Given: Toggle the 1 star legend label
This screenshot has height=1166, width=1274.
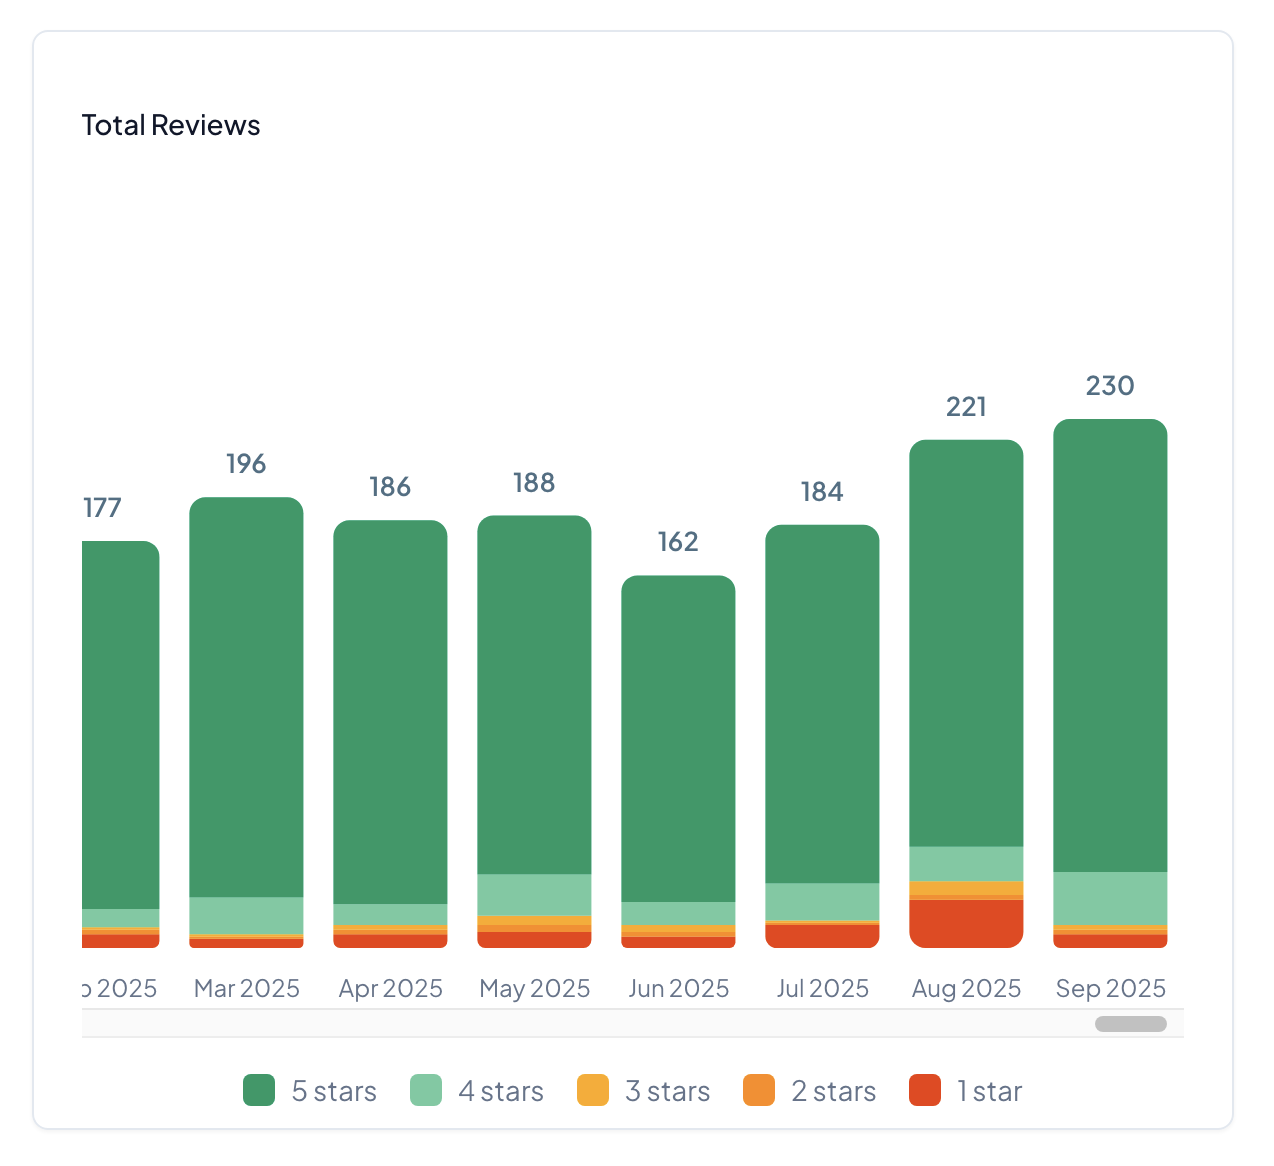Looking at the screenshot, I should coord(989,1091).
